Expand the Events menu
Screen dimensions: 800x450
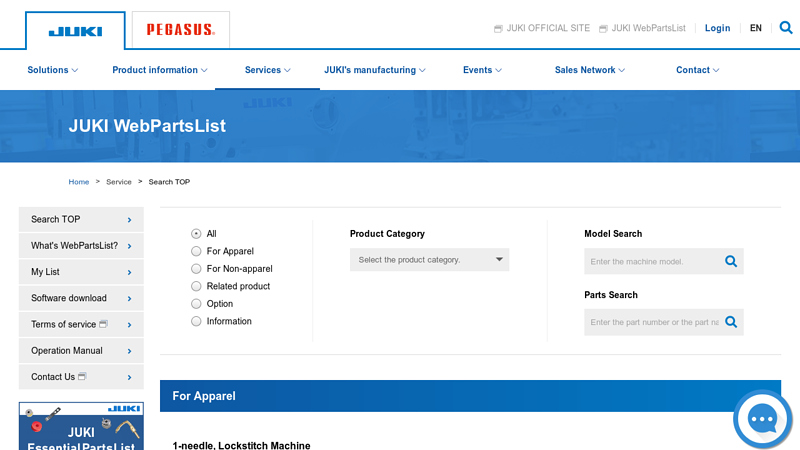[482, 70]
